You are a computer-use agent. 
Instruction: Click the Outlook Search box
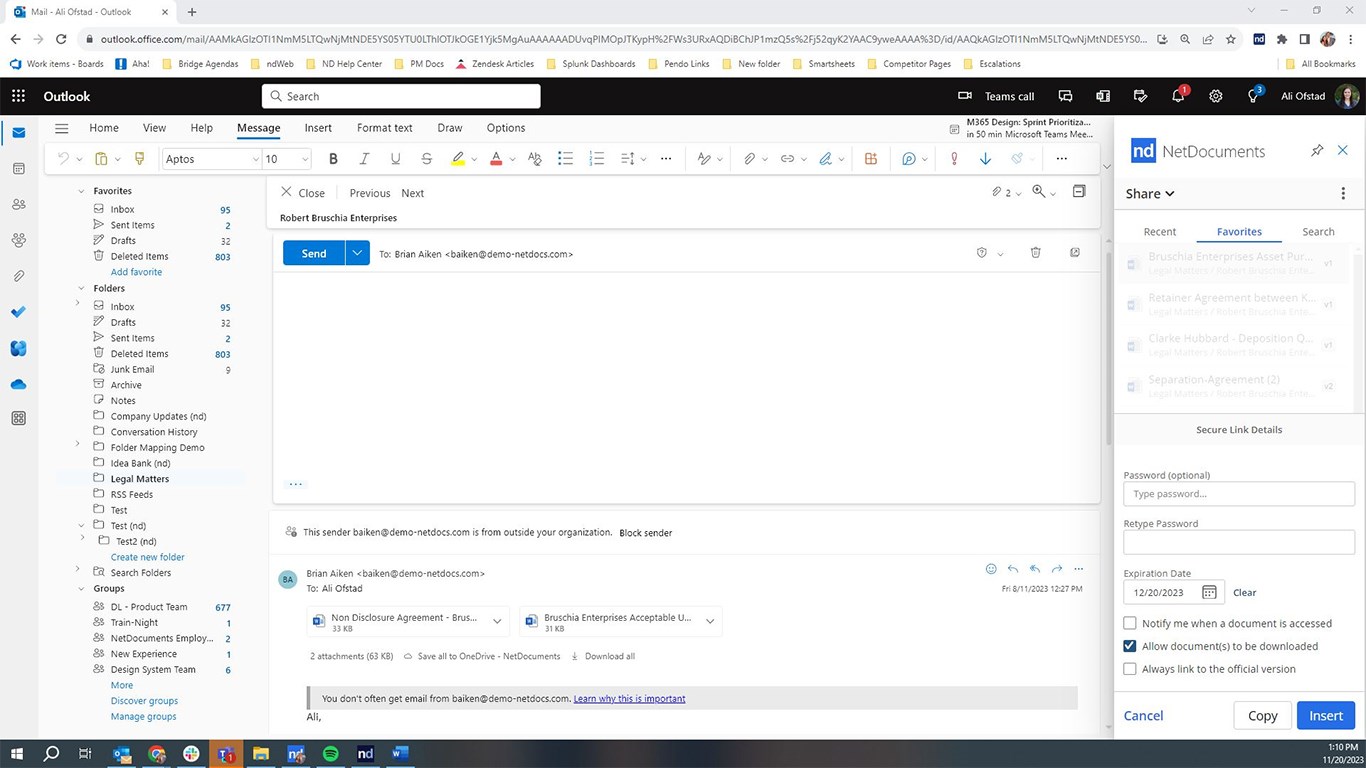pyautogui.click(x=401, y=96)
